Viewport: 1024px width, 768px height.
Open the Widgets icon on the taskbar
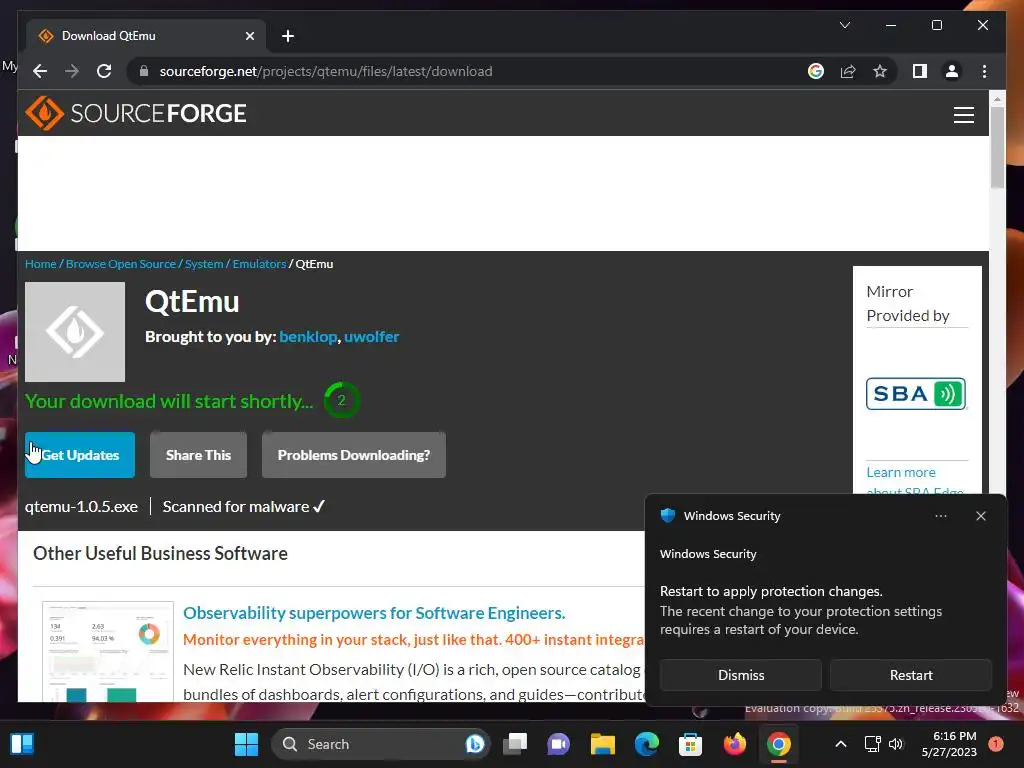tap(22, 744)
